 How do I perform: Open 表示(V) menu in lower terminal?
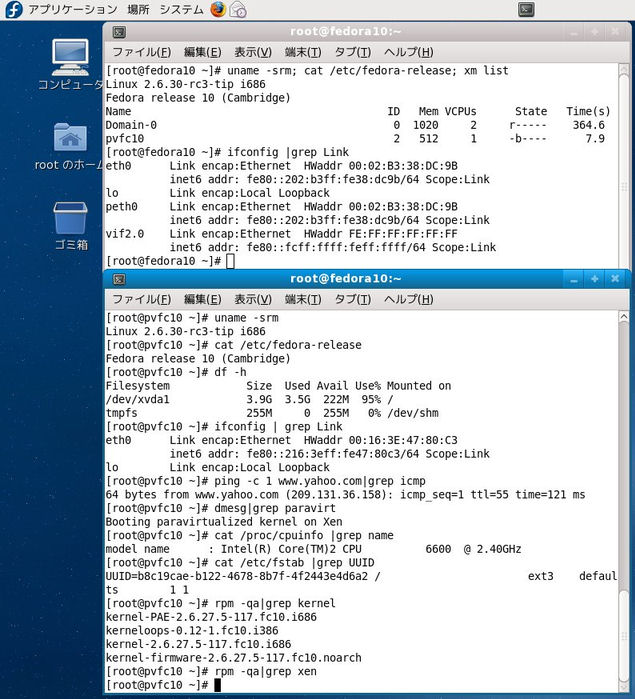(253, 299)
